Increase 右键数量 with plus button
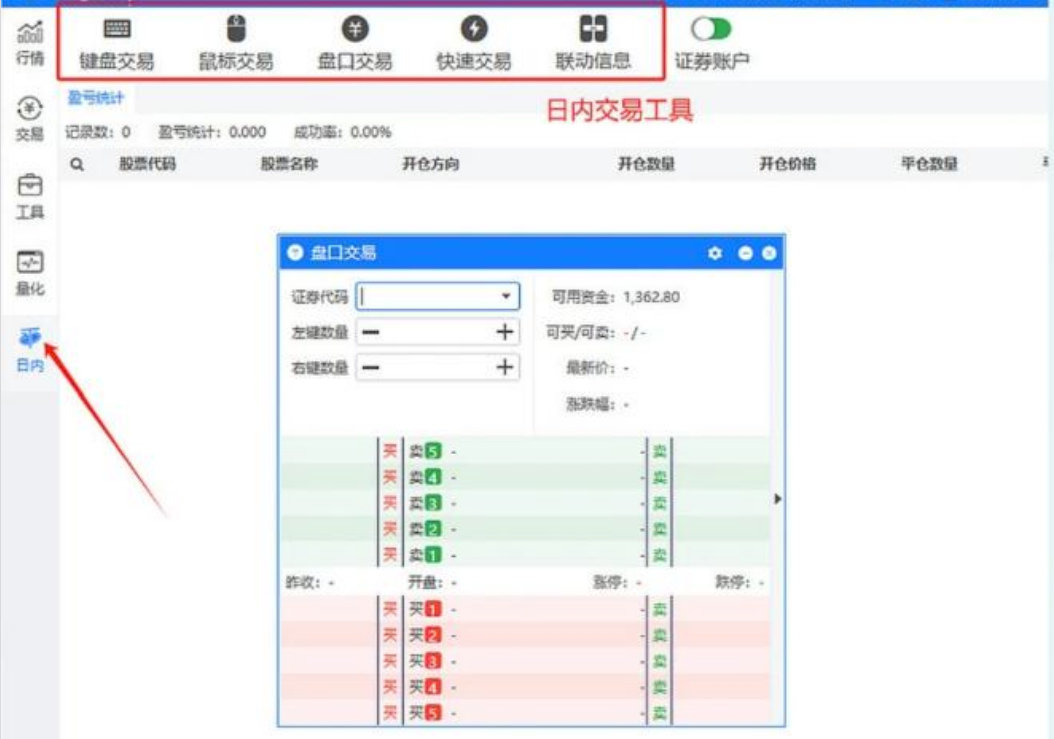The height and width of the screenshot is (739, 1054). (504, 368)
